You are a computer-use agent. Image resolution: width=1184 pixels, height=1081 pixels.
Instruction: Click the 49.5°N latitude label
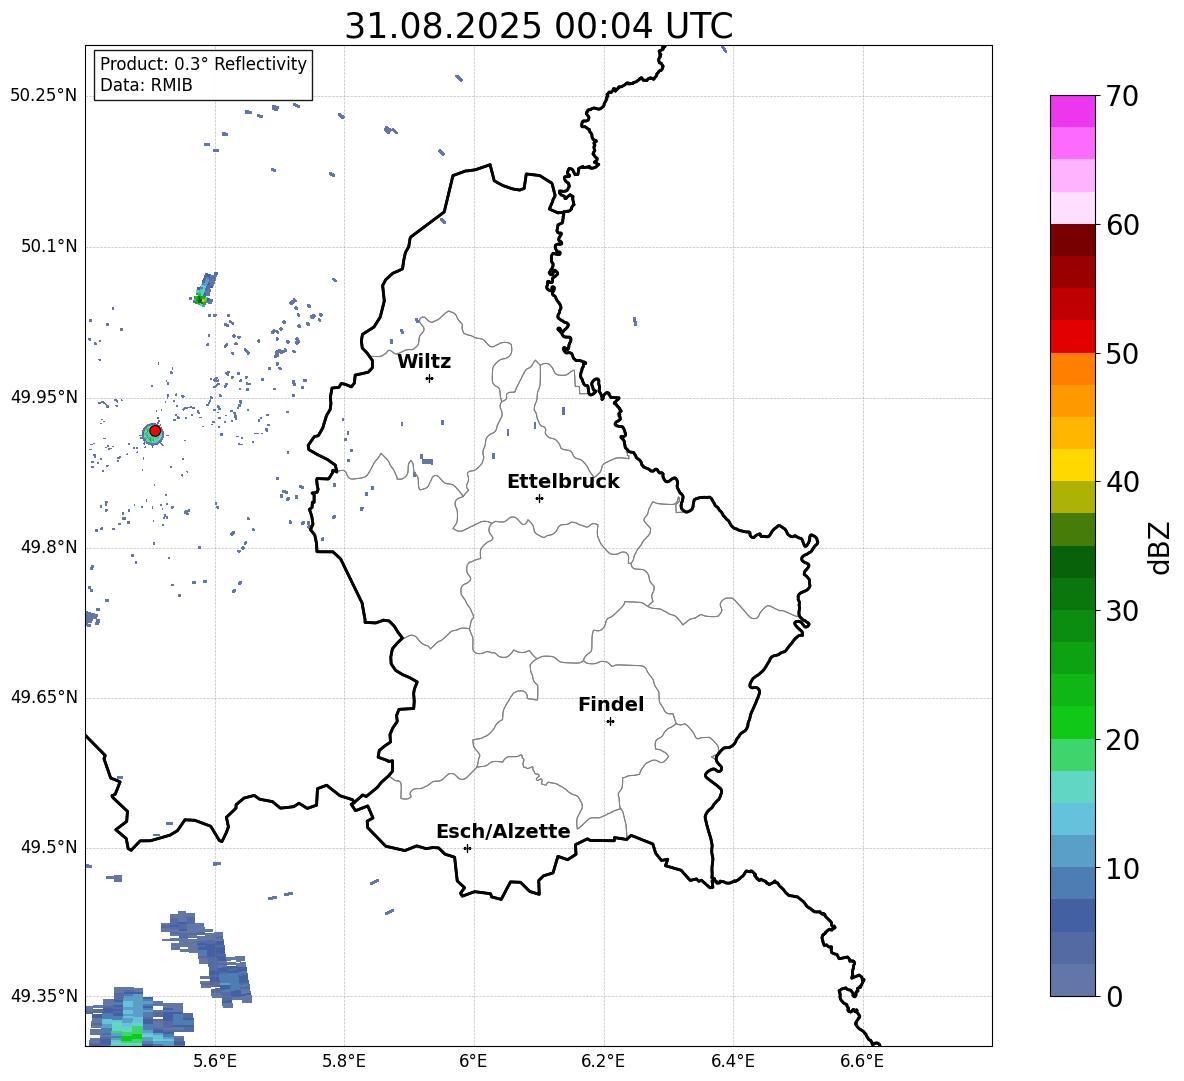(x=49, y=847)
